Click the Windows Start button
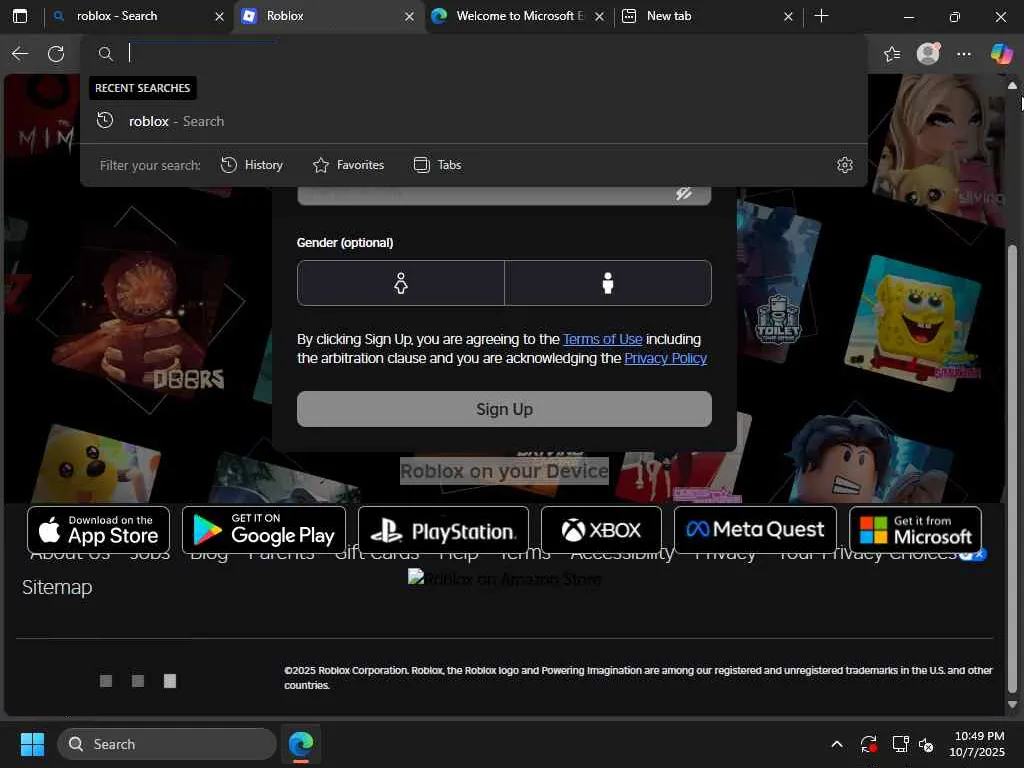Screen dimensions: 1024x768 (32, 744)
